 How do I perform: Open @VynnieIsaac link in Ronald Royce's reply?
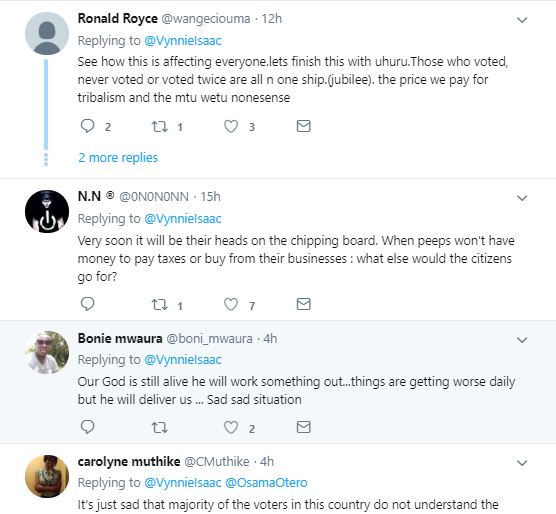[x=183, y=41]
